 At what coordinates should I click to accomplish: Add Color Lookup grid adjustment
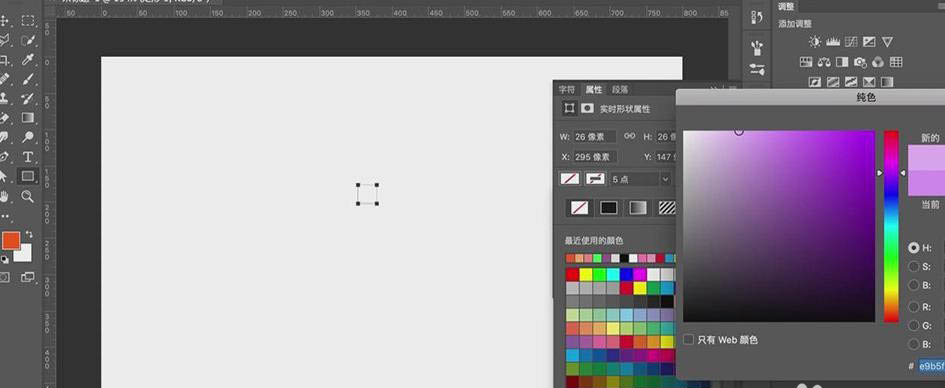[896, 61]
